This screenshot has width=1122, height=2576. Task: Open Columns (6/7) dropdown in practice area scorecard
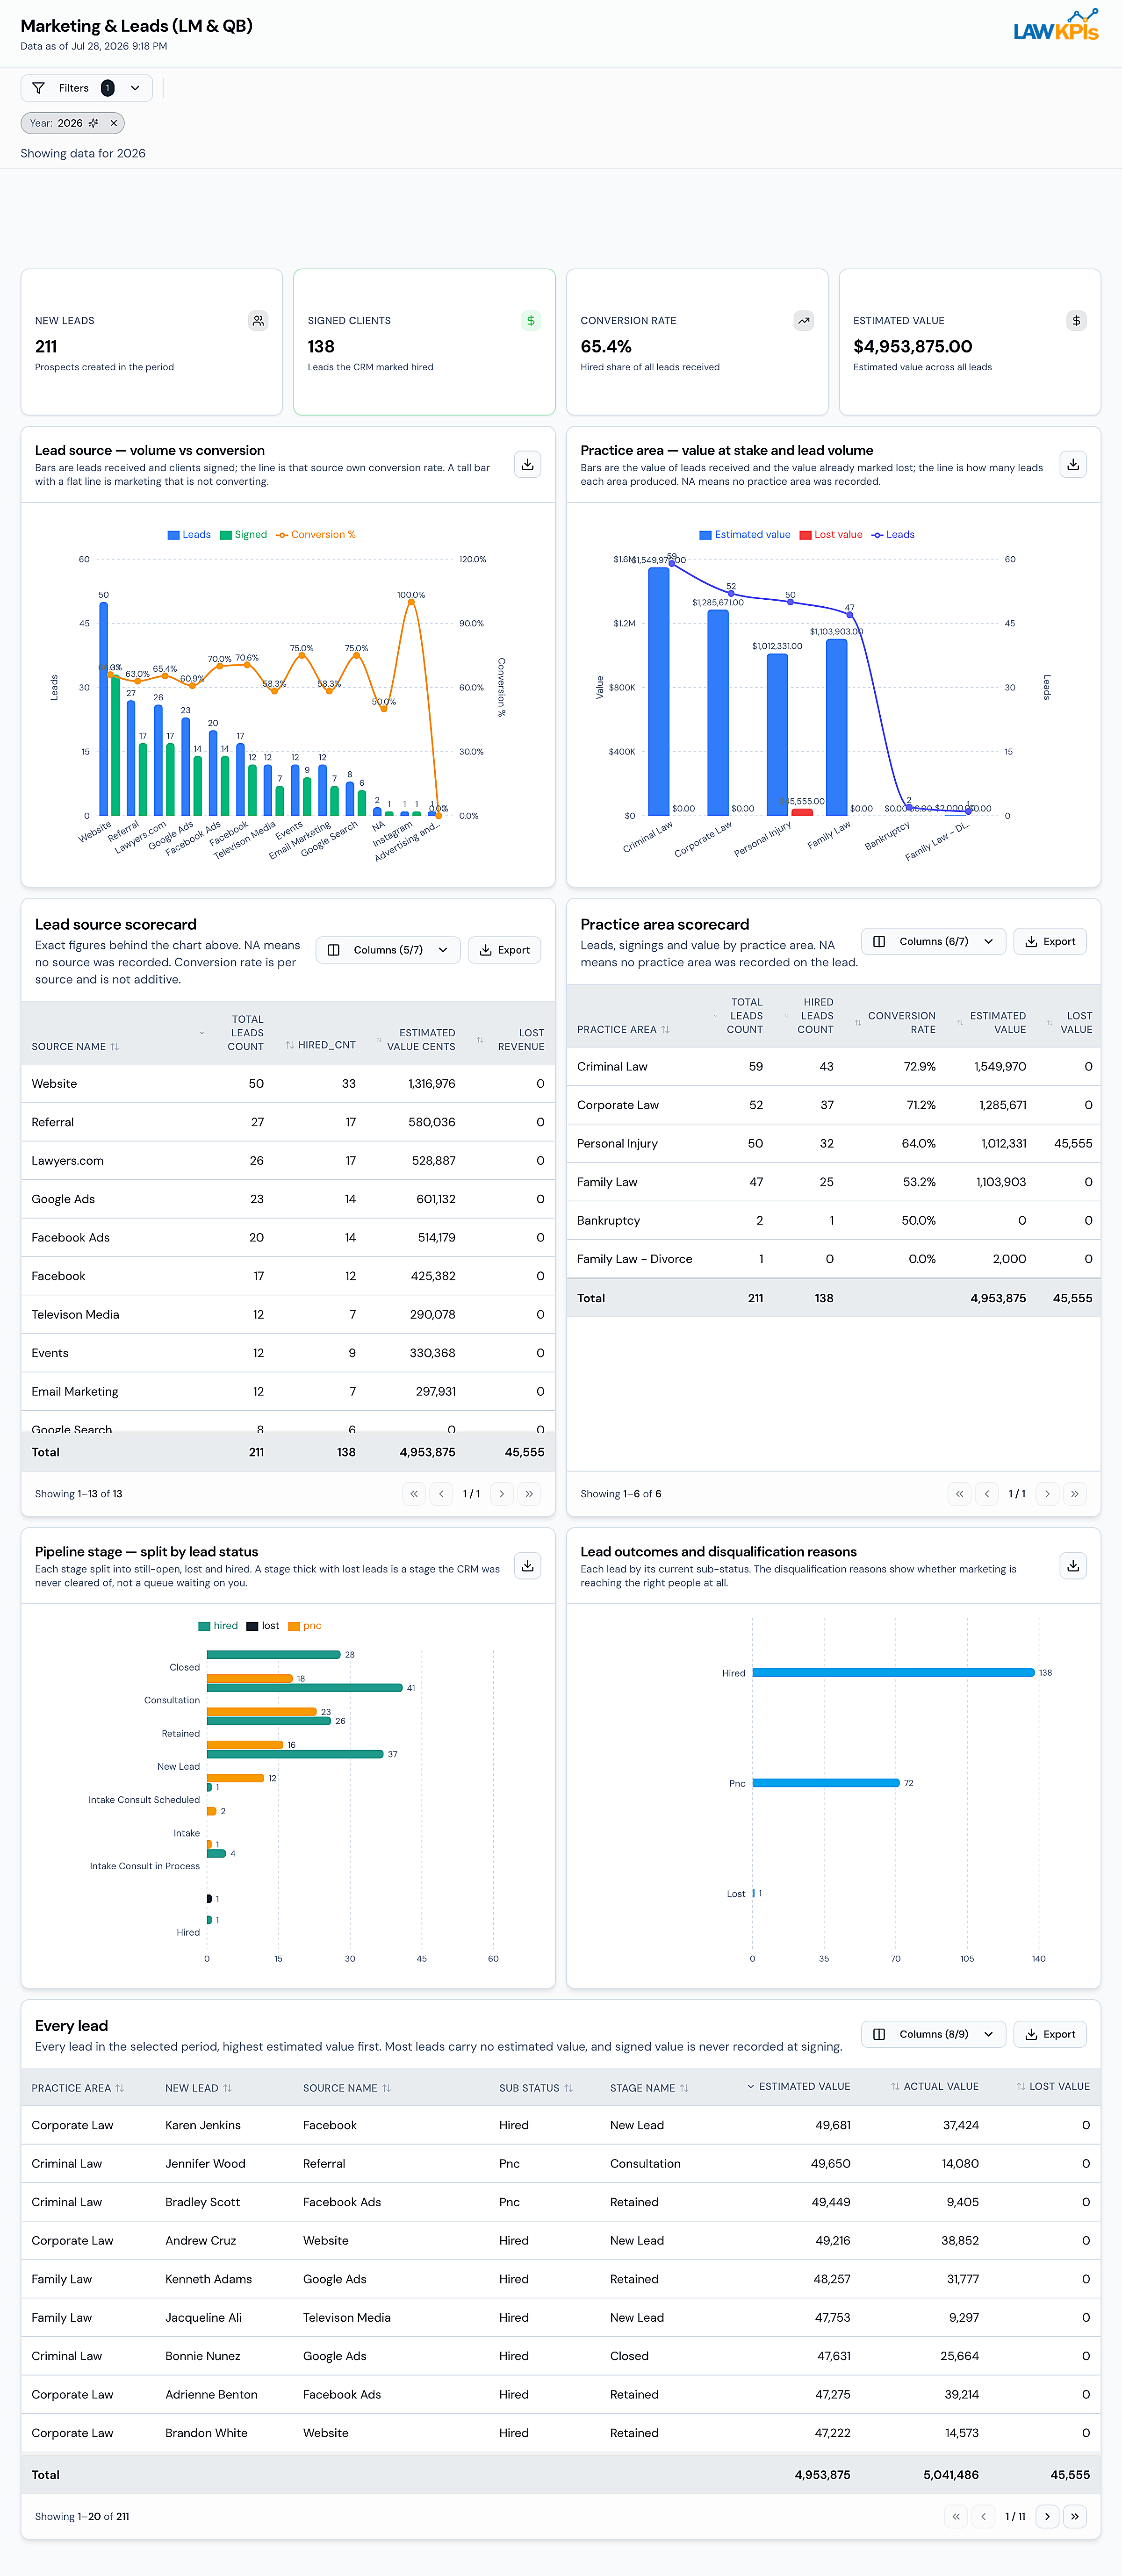tap(933, 941)
